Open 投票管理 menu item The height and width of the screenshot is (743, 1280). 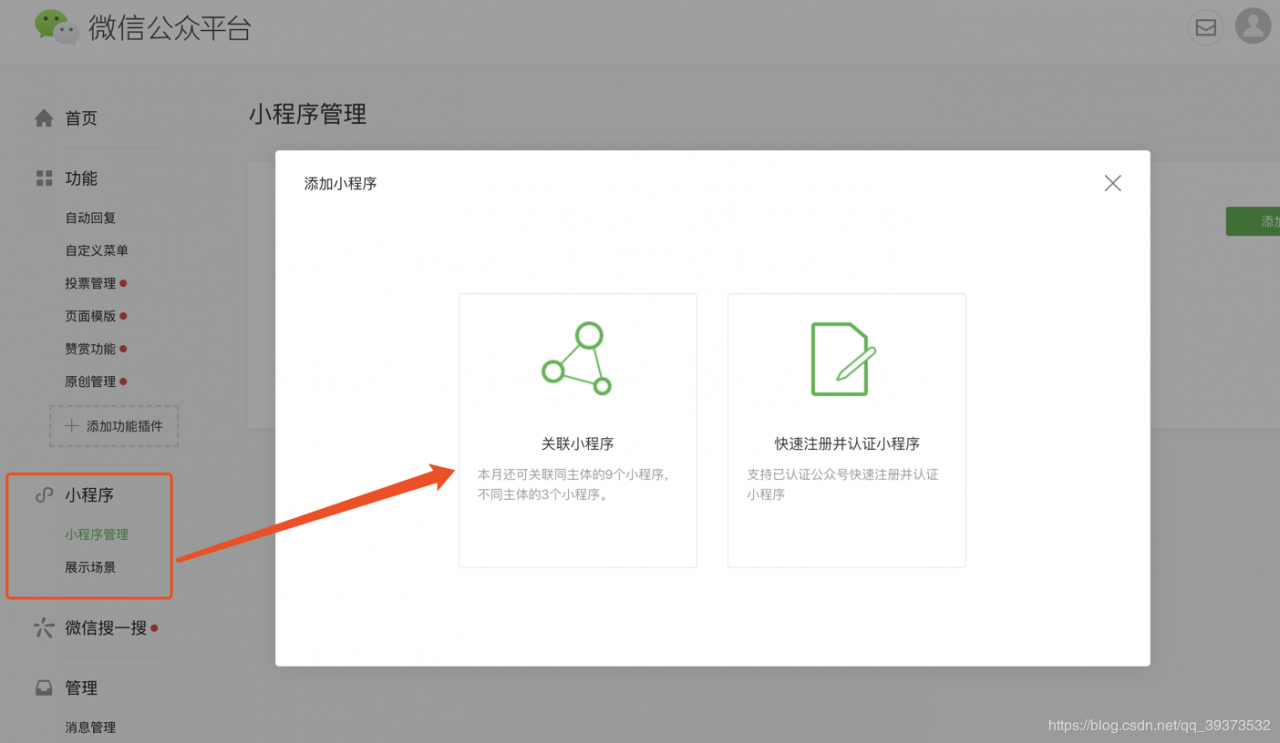[x=91, y=284]
